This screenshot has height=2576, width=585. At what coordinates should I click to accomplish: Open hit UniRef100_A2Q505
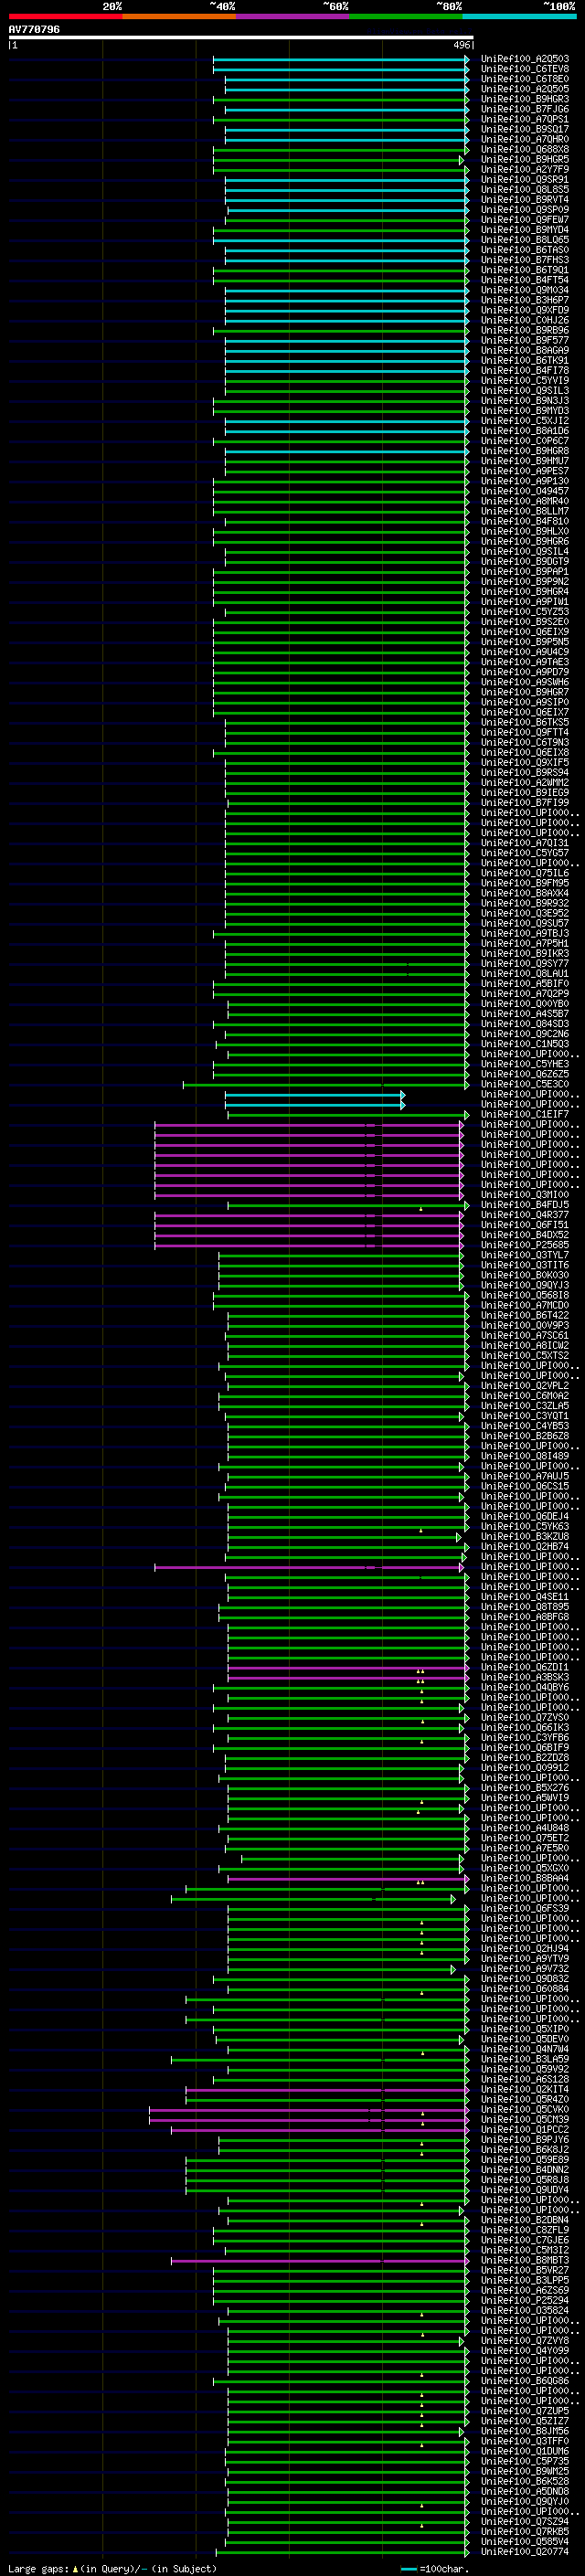(525, 89)
